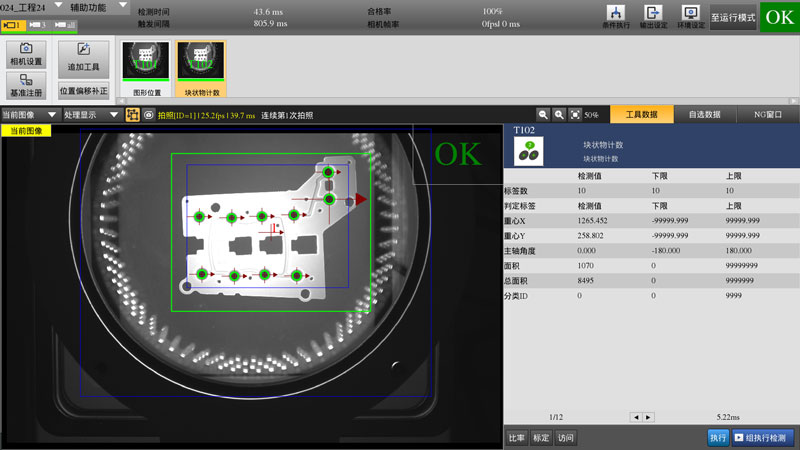Expand the 处理显示 dropdown
The width and height of the screenshot is (800, 450).
(90, 115)
